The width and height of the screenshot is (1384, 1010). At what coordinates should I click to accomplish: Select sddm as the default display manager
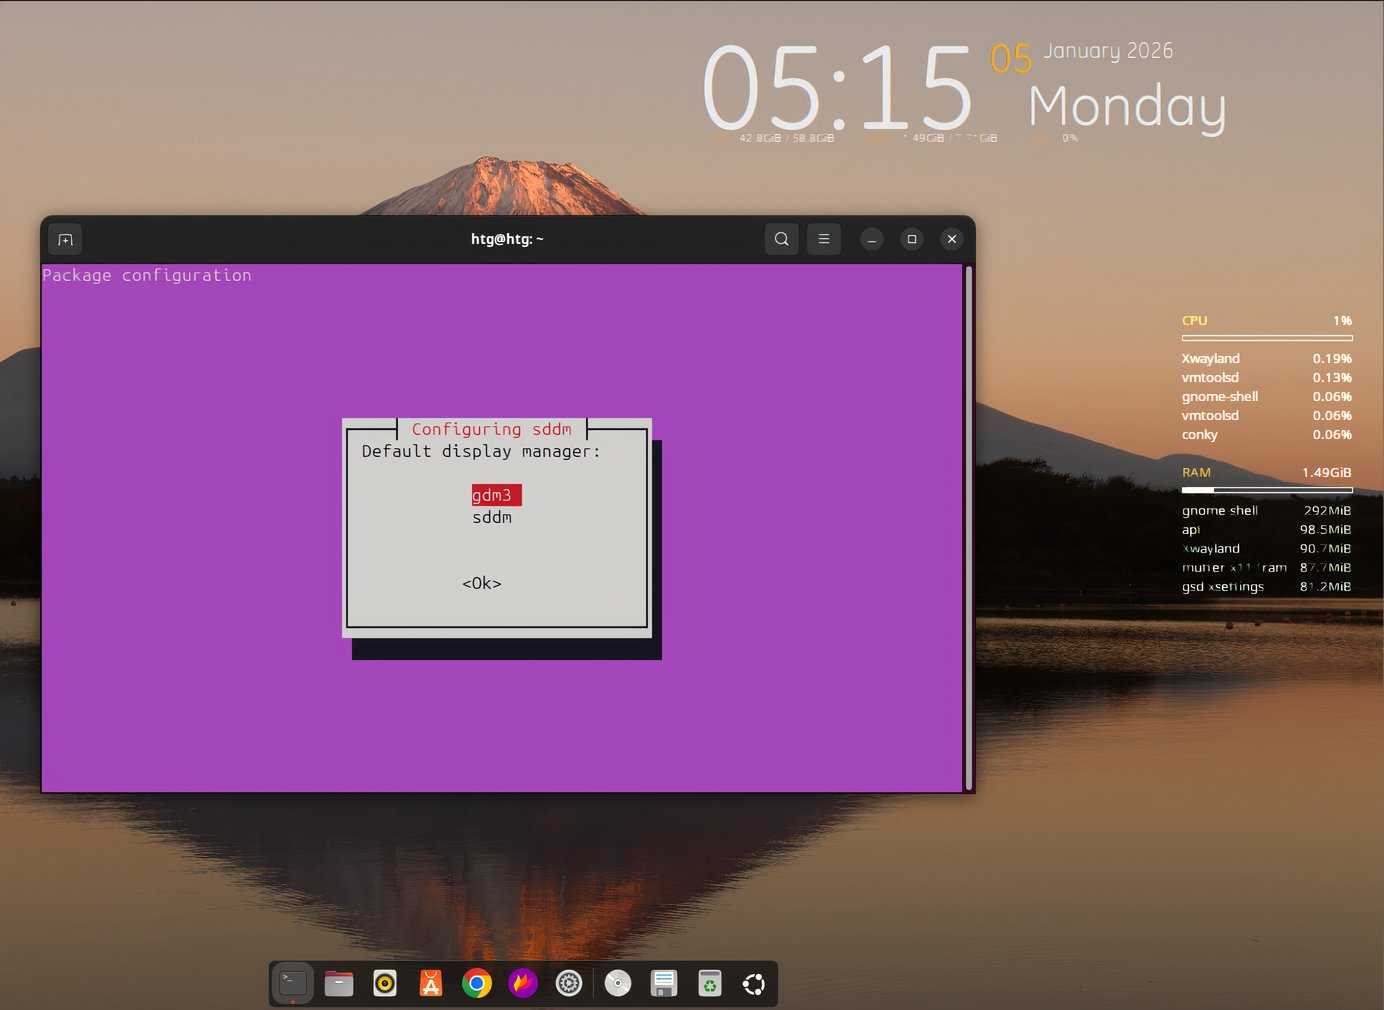[492, 517]
